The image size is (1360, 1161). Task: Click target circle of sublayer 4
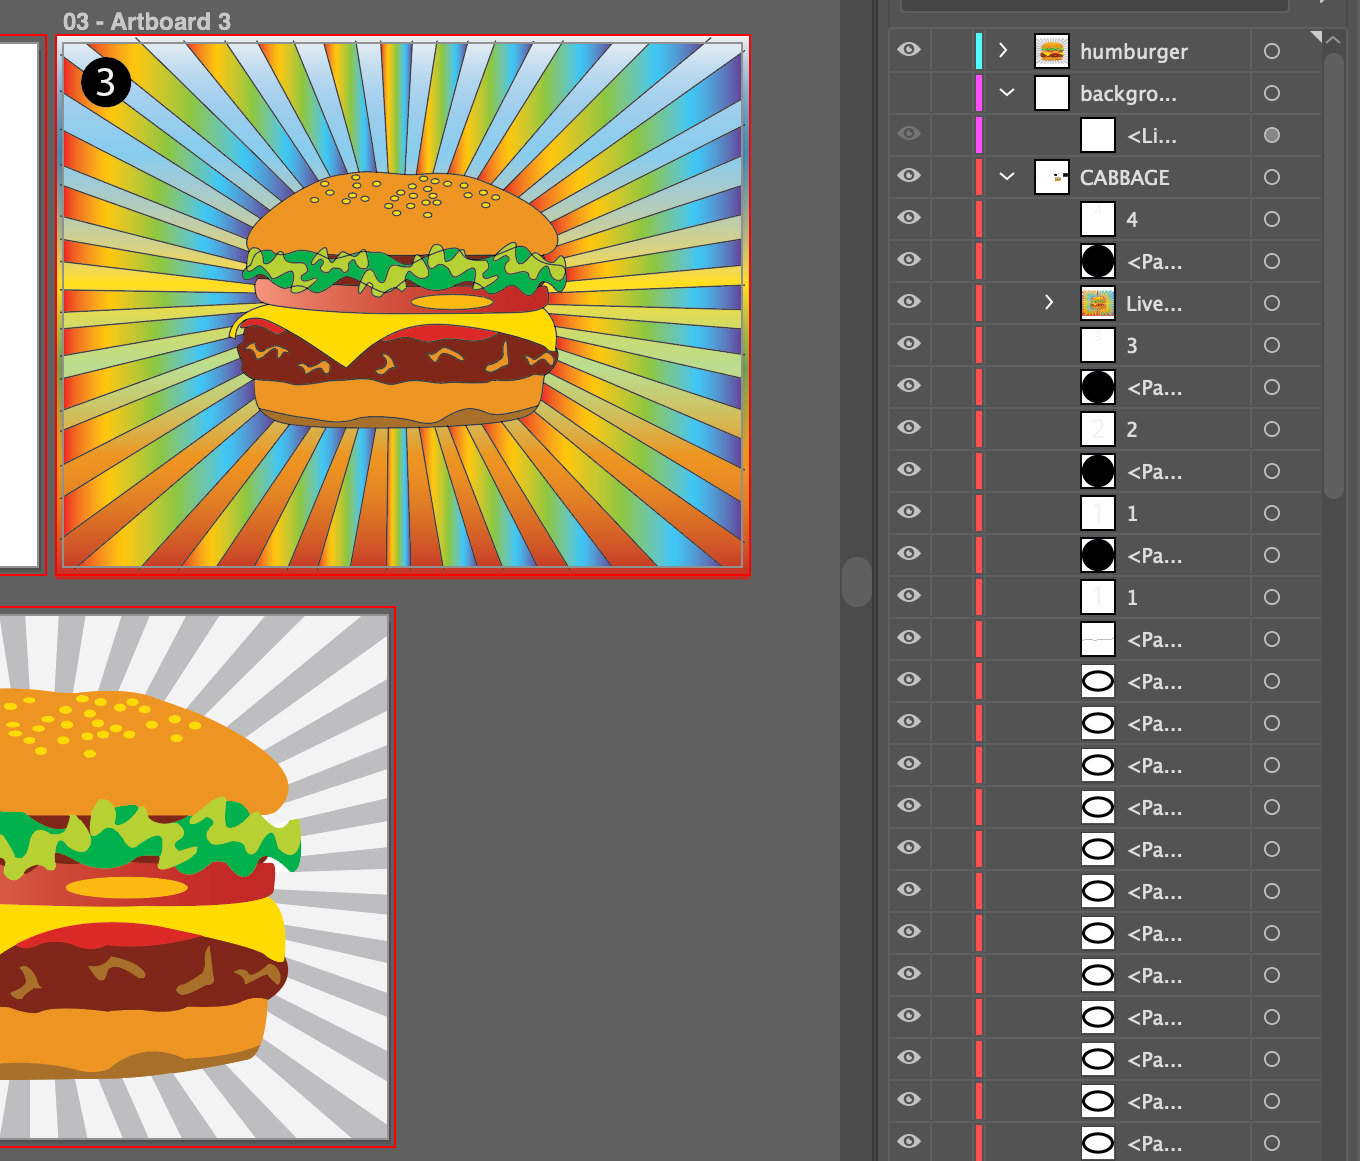point(1272,219)
